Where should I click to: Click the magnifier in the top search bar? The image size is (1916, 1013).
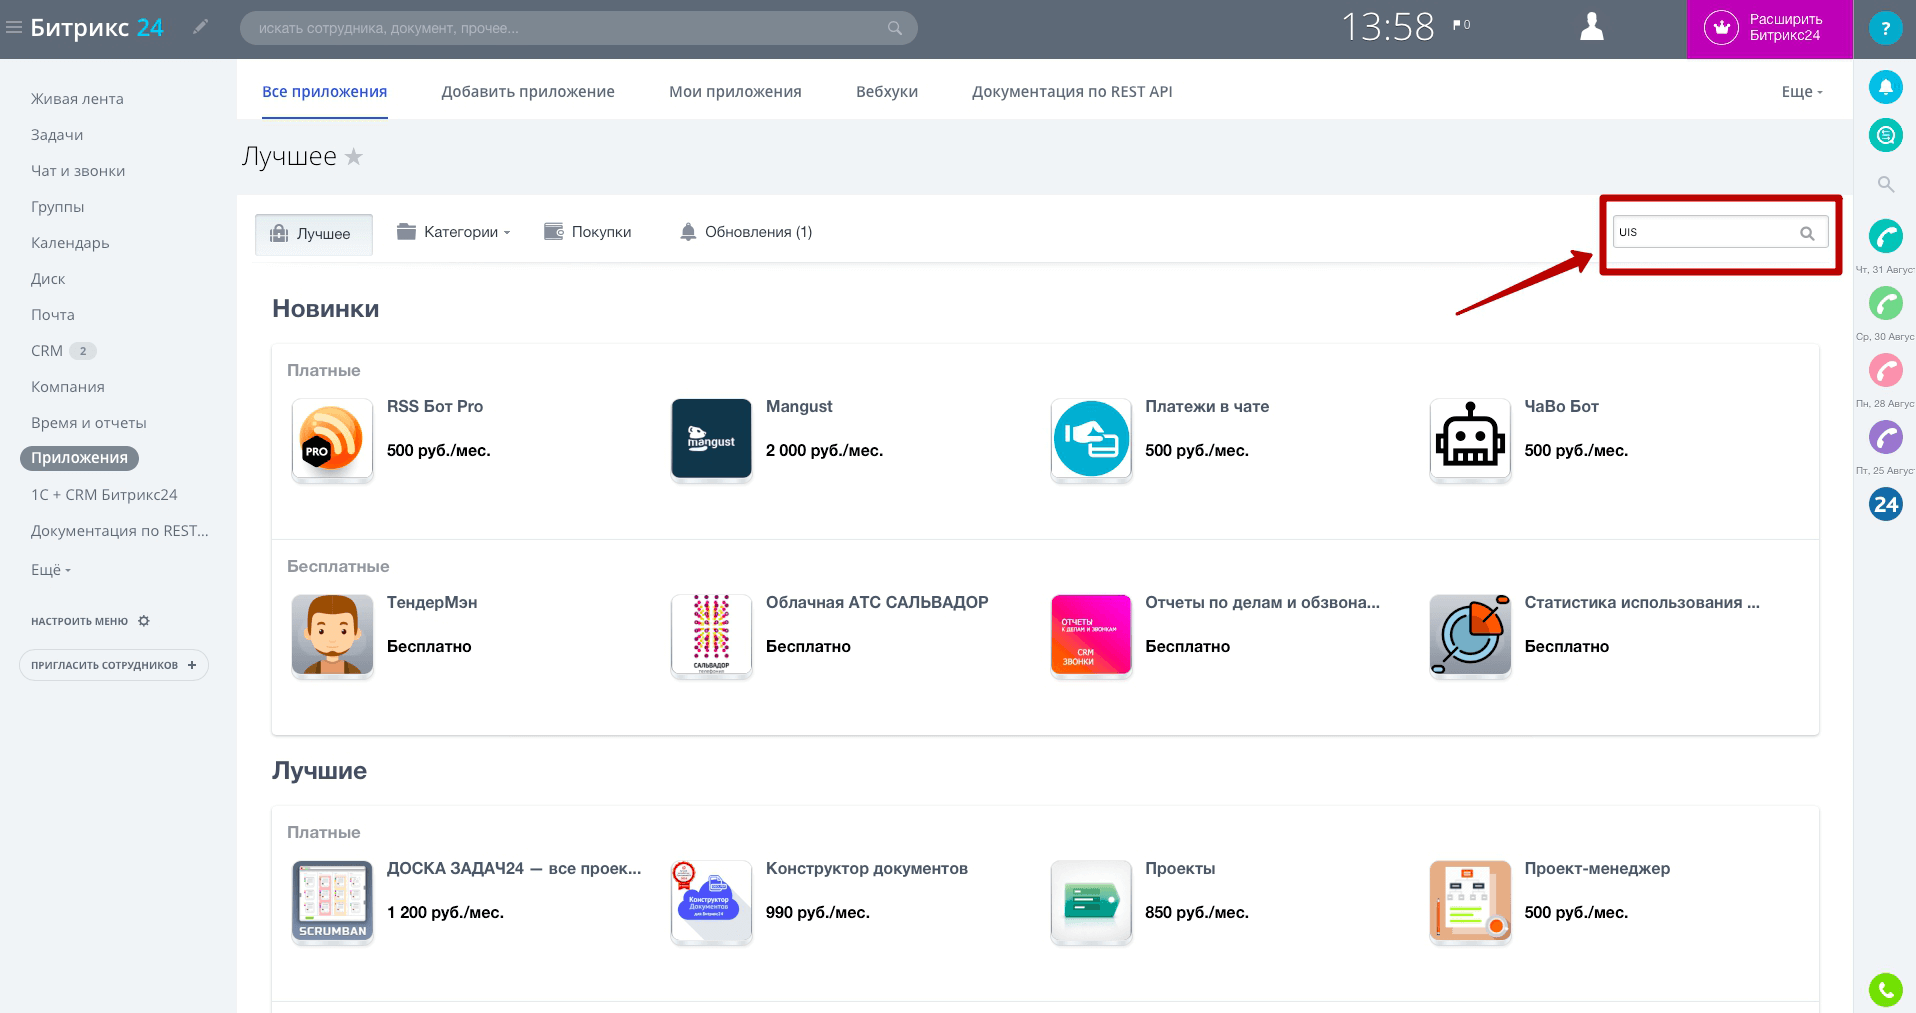tap(895, 28)
